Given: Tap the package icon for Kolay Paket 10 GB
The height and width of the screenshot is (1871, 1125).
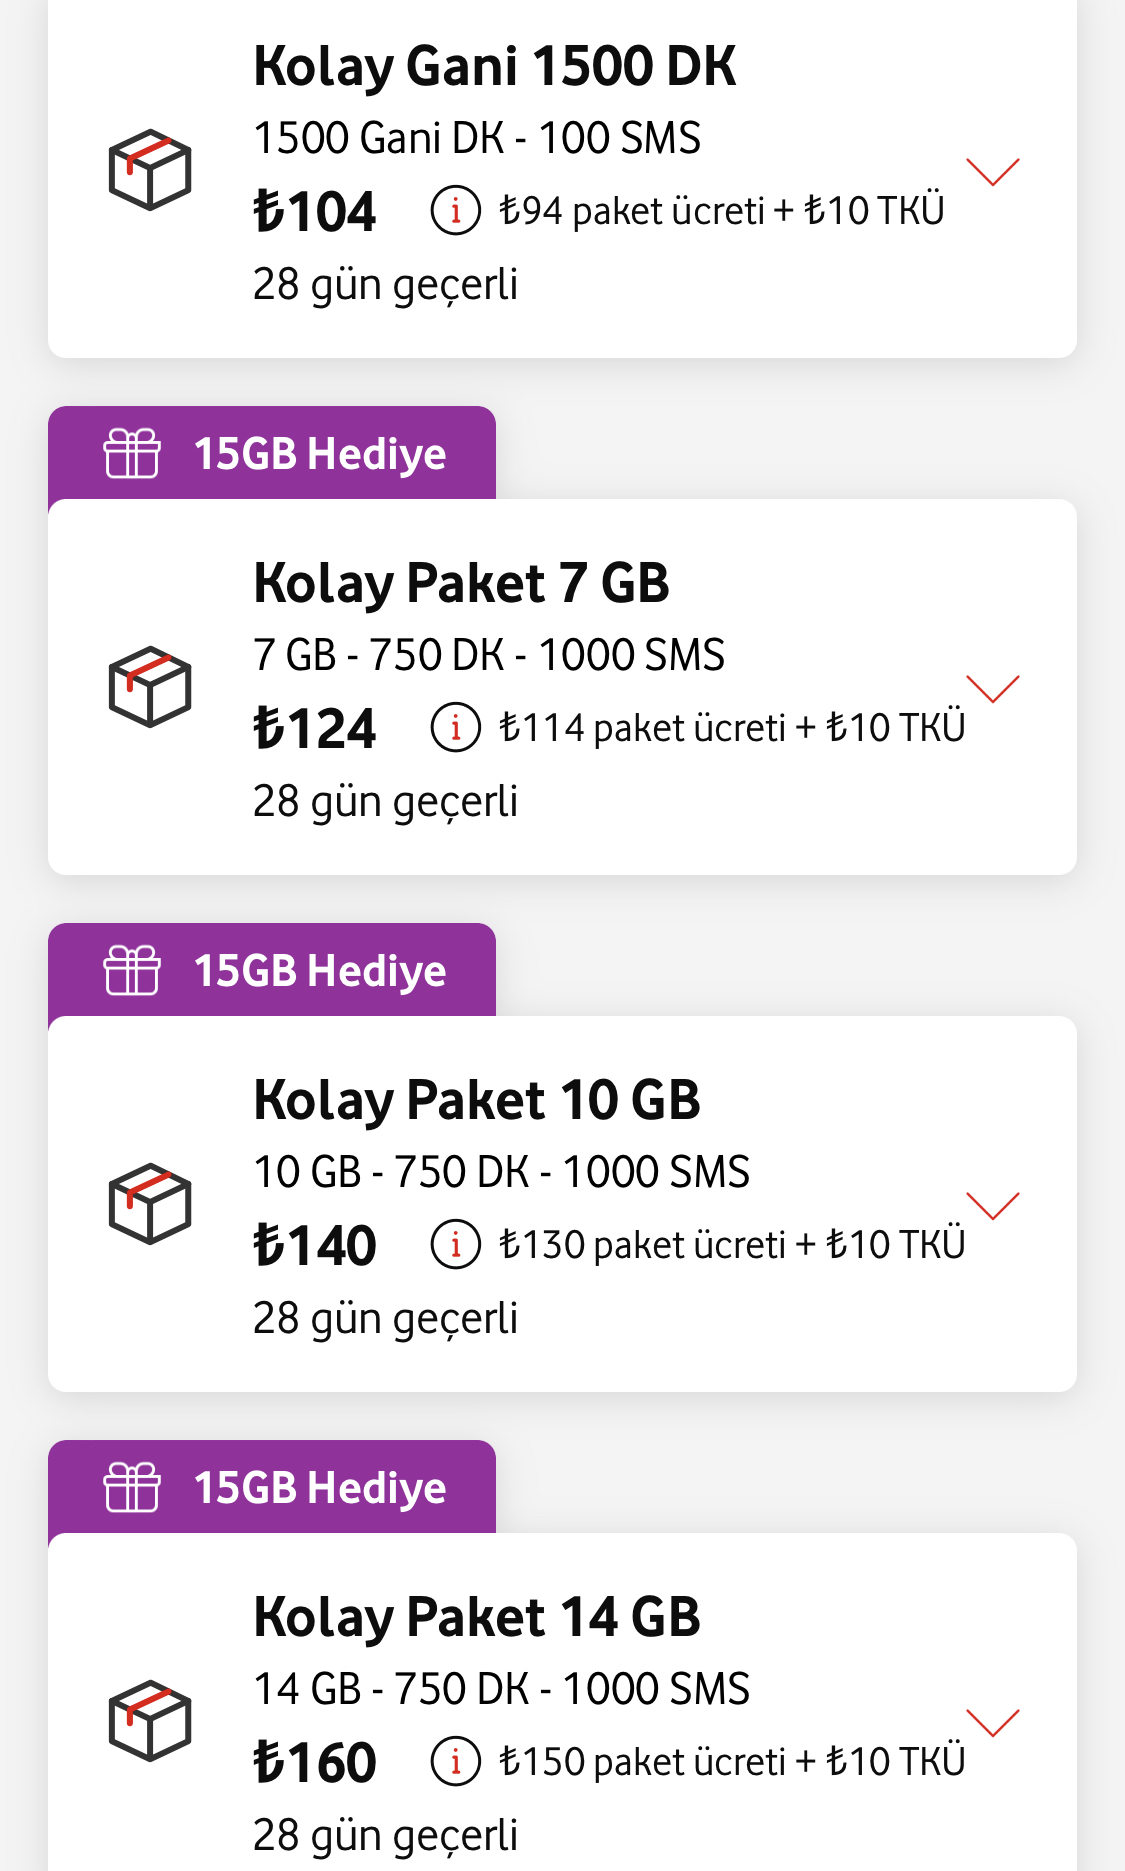Looking at the screenshot, I should tap(150, 1204).
